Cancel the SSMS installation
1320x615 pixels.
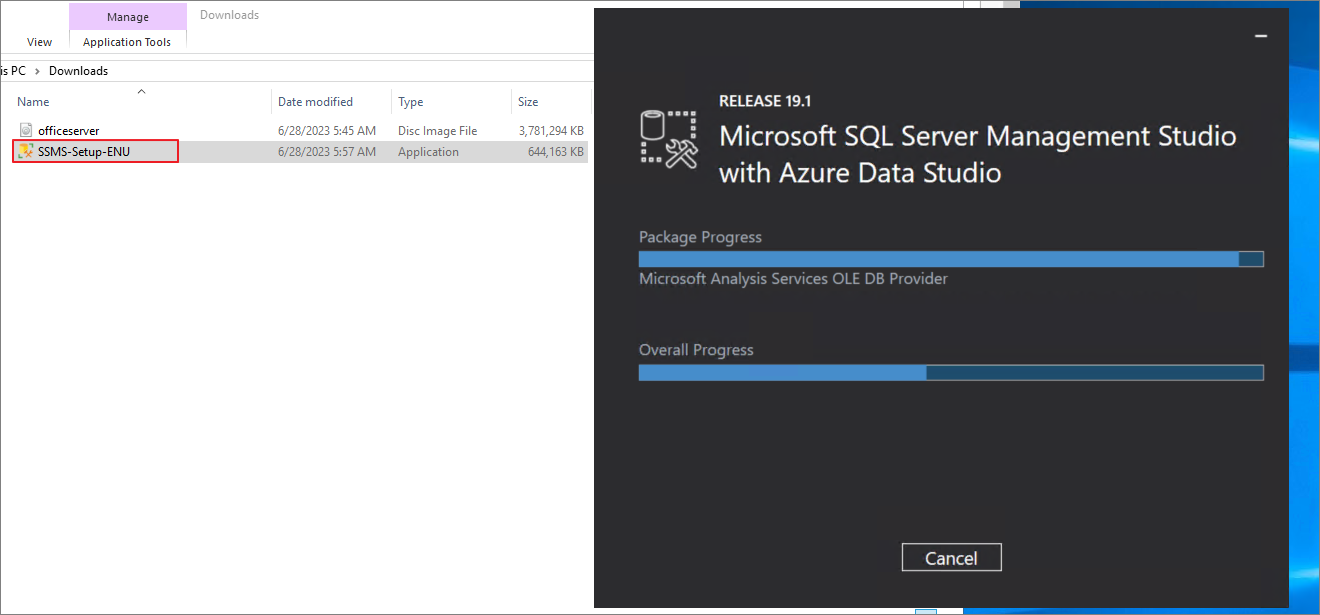tap(951, 558)
